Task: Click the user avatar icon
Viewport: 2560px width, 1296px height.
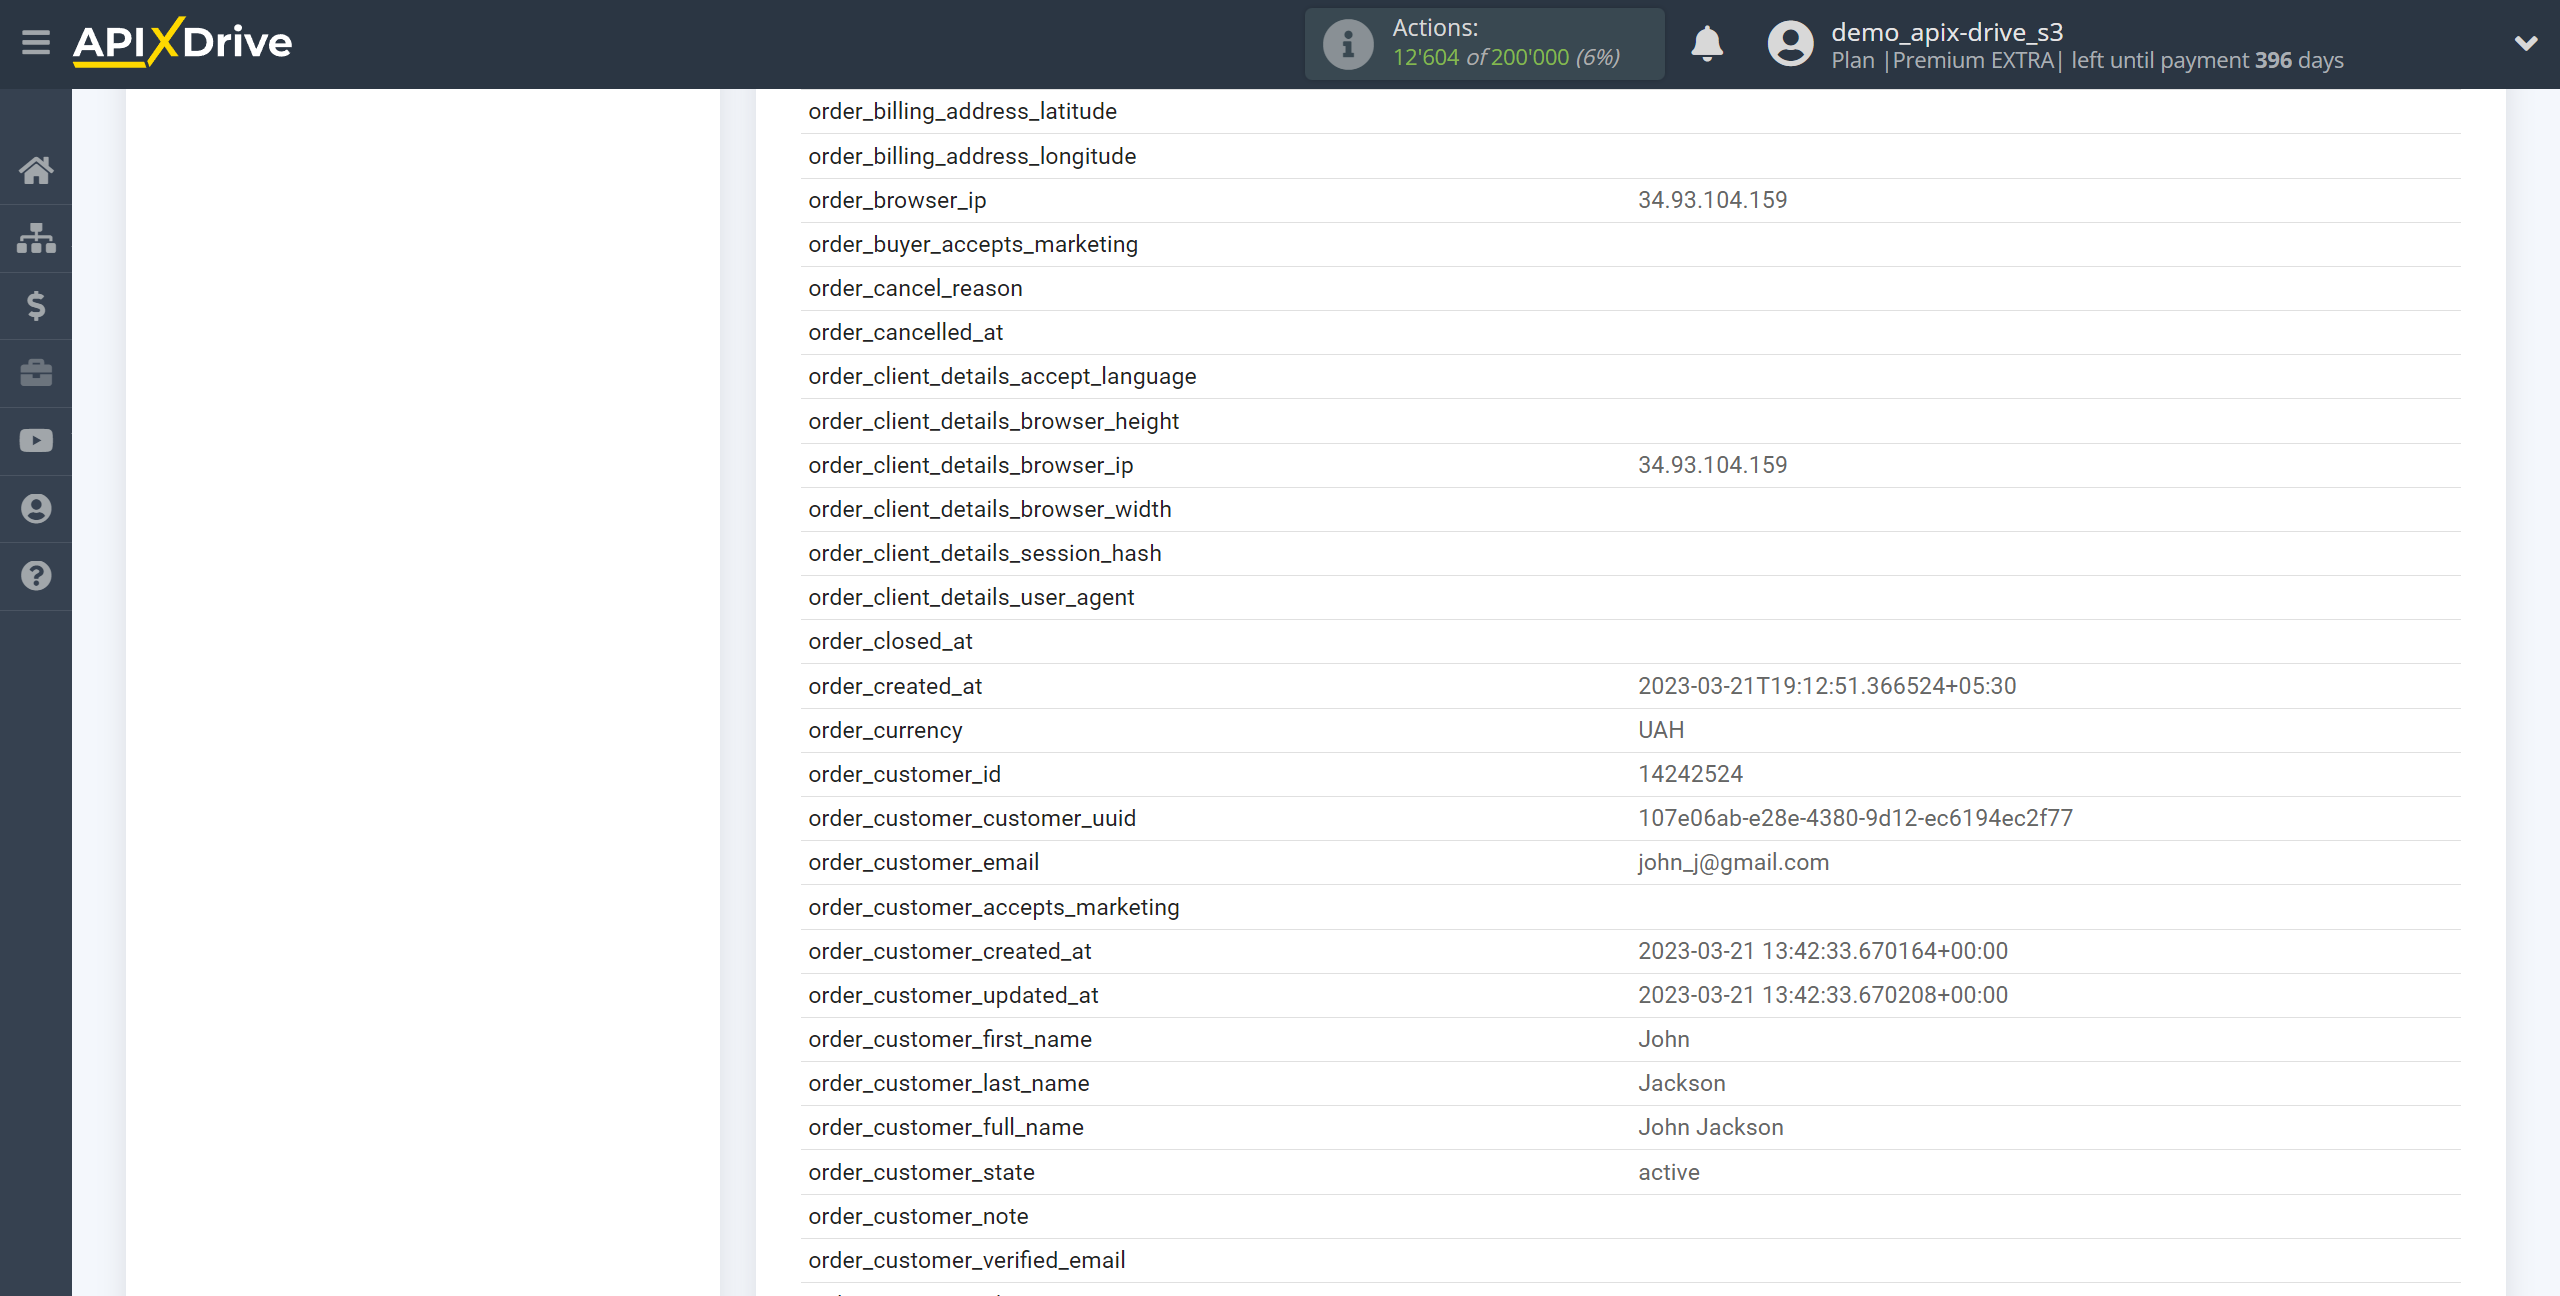Action: (1790, 44)
